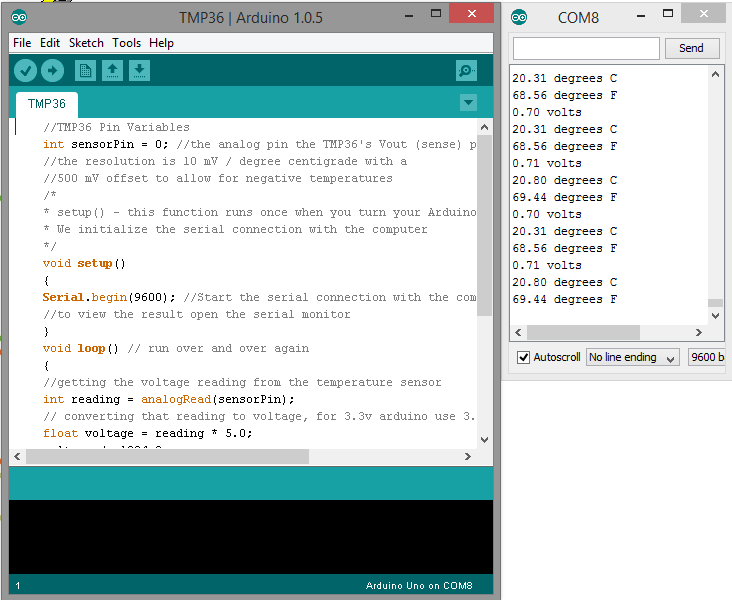The height and width of the screenshot is (600, 732).
Task: Click the 'Serial.begin(9600);' code line
Action: tap(260, 297)
